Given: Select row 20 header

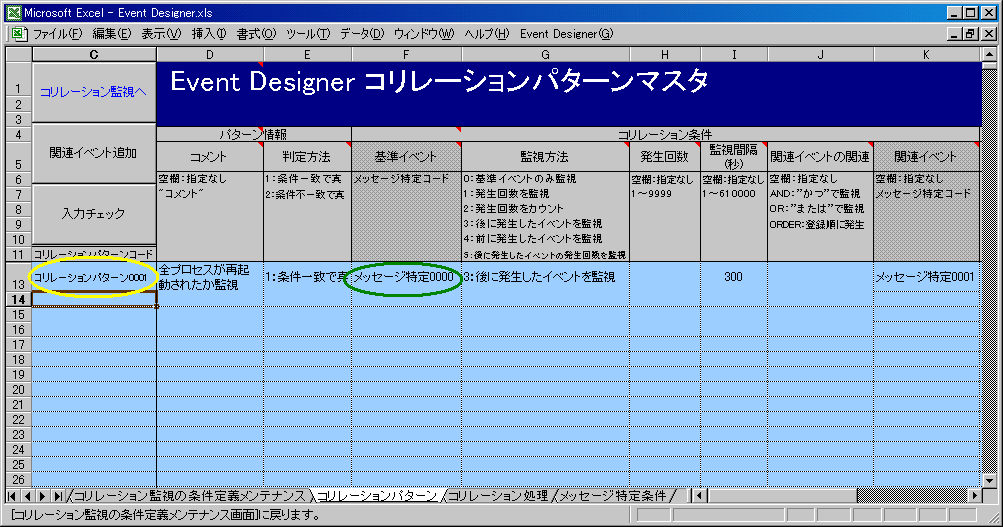Looking at the screenshot, I should pyautogui.click(x=19, y=389).
